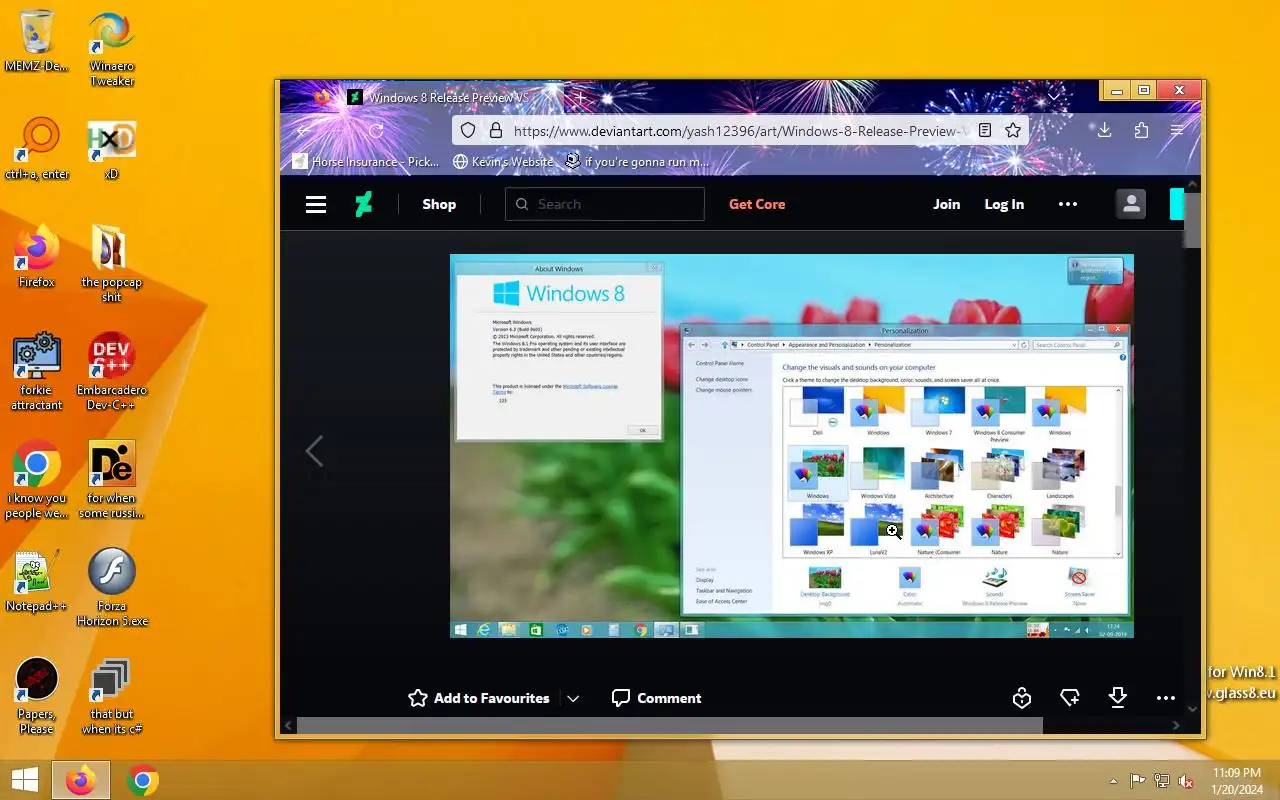Reload the current page
Viewport: 1280px width, 800px height.
coord(376,131)
